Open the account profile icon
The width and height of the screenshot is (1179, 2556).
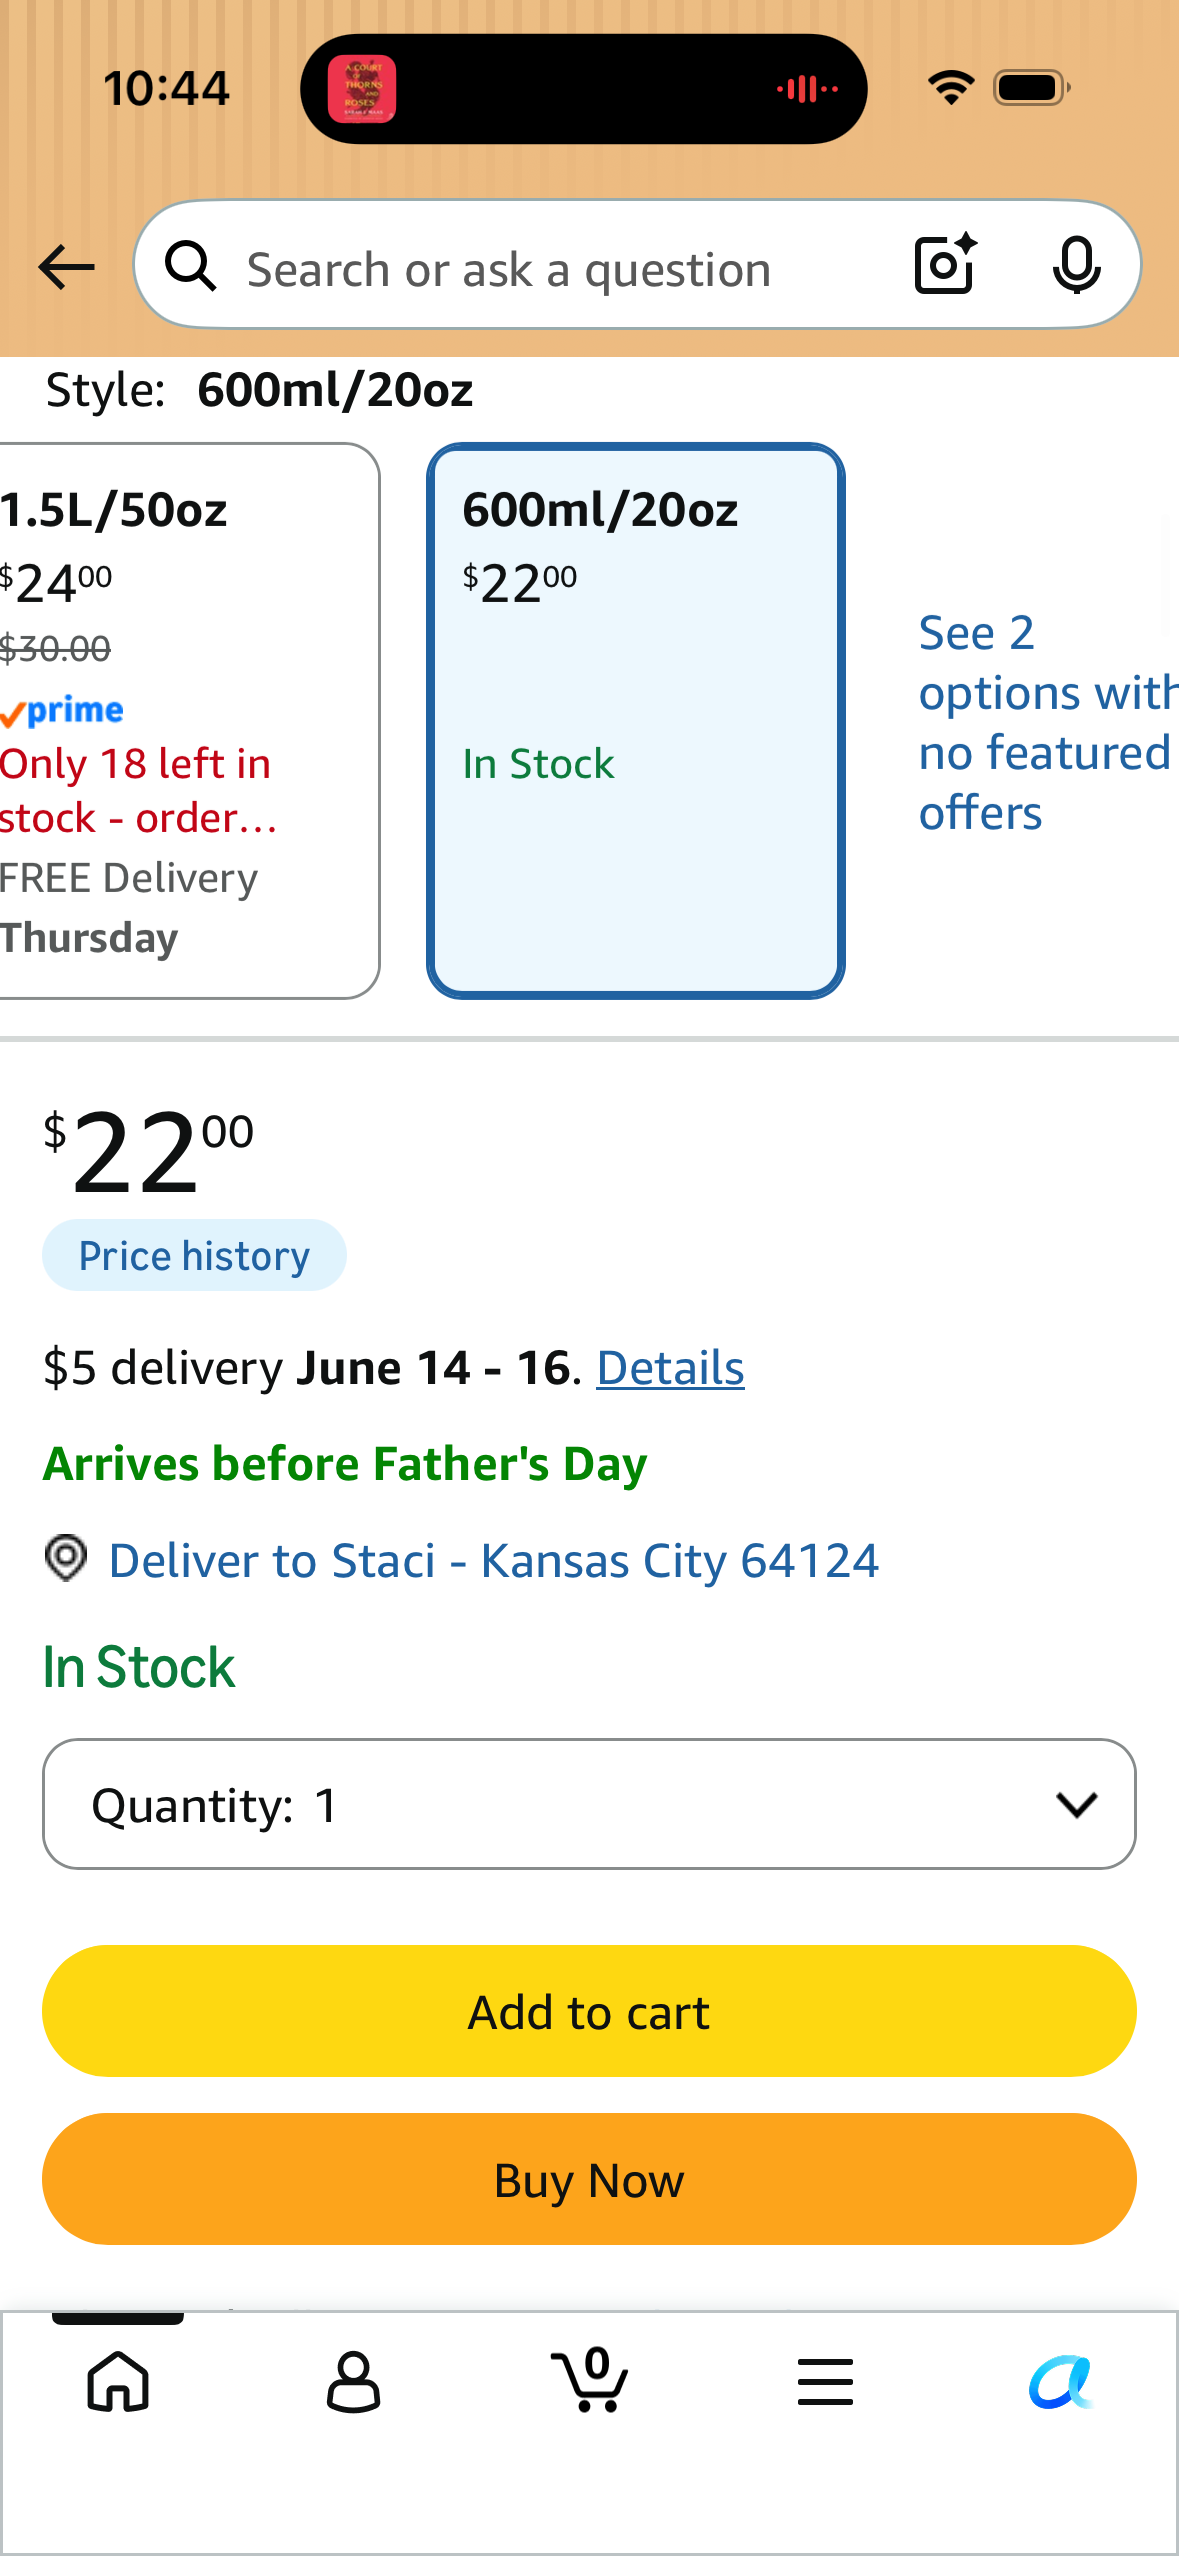pyautogui.click(x=353, y=2382)
